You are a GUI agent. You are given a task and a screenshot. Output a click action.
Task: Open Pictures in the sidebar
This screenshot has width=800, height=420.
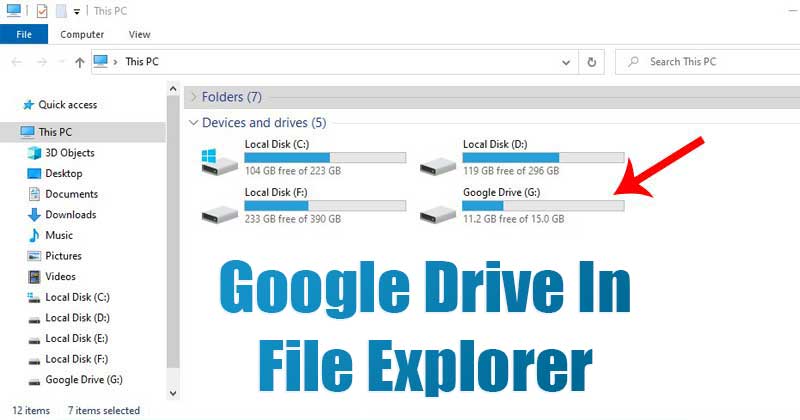pos(63,256)
